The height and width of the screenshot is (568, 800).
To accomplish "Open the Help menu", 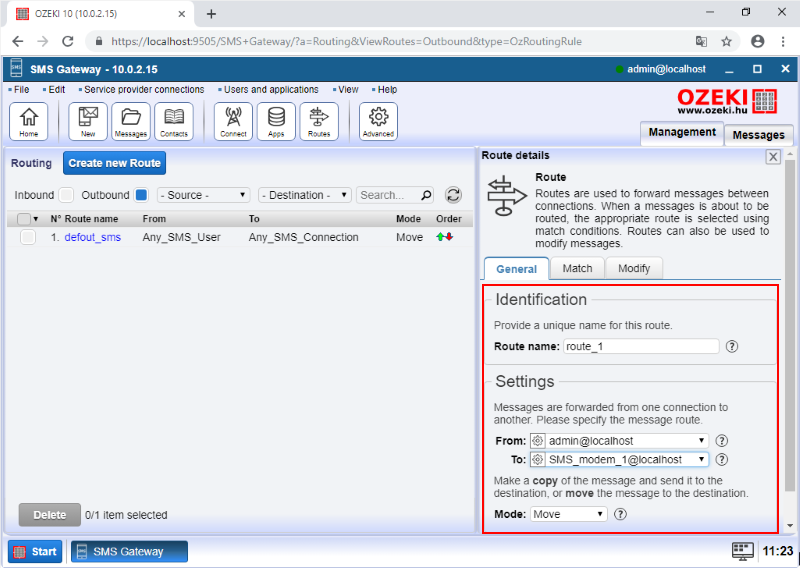I will (x=385, y=89).
